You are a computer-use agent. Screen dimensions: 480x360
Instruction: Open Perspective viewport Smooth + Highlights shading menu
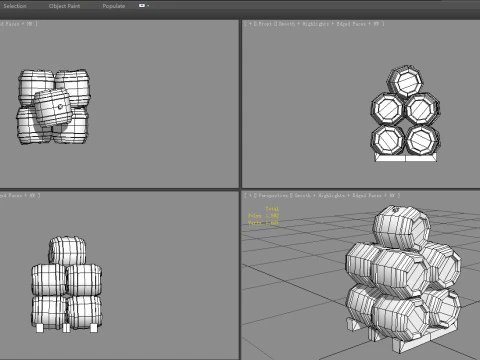320,195
